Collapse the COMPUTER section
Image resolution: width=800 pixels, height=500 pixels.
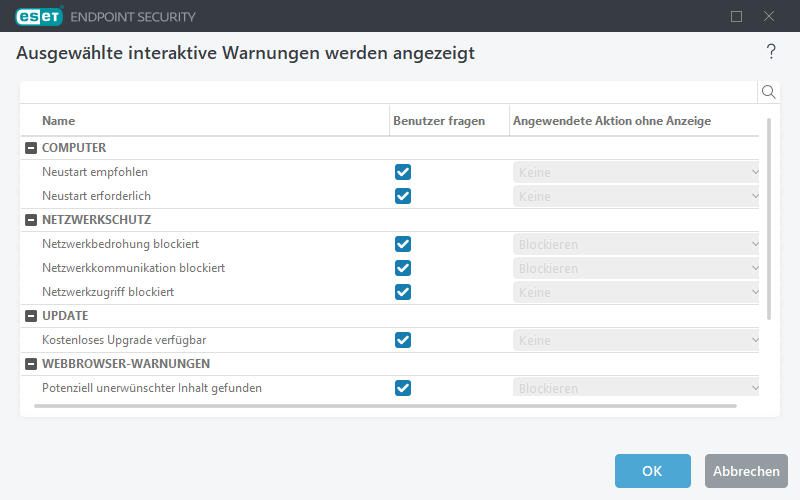(31, 148)
